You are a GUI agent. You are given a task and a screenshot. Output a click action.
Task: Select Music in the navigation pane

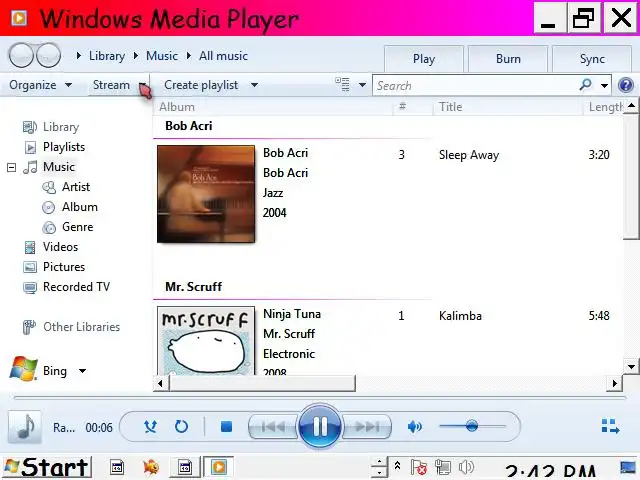pos(59,167)
